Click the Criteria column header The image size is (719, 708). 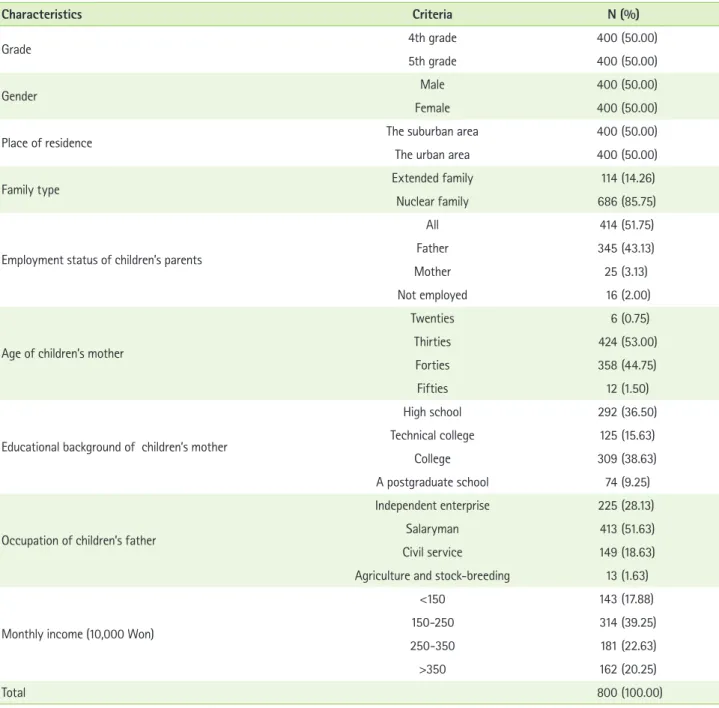coord(432,14)
